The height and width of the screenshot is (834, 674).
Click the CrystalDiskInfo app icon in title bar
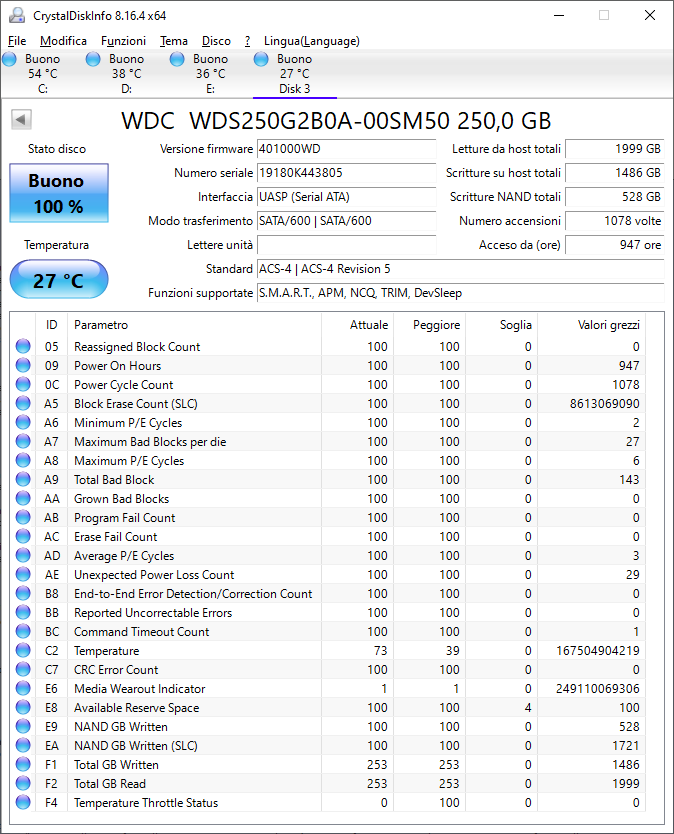pos(17,15)
